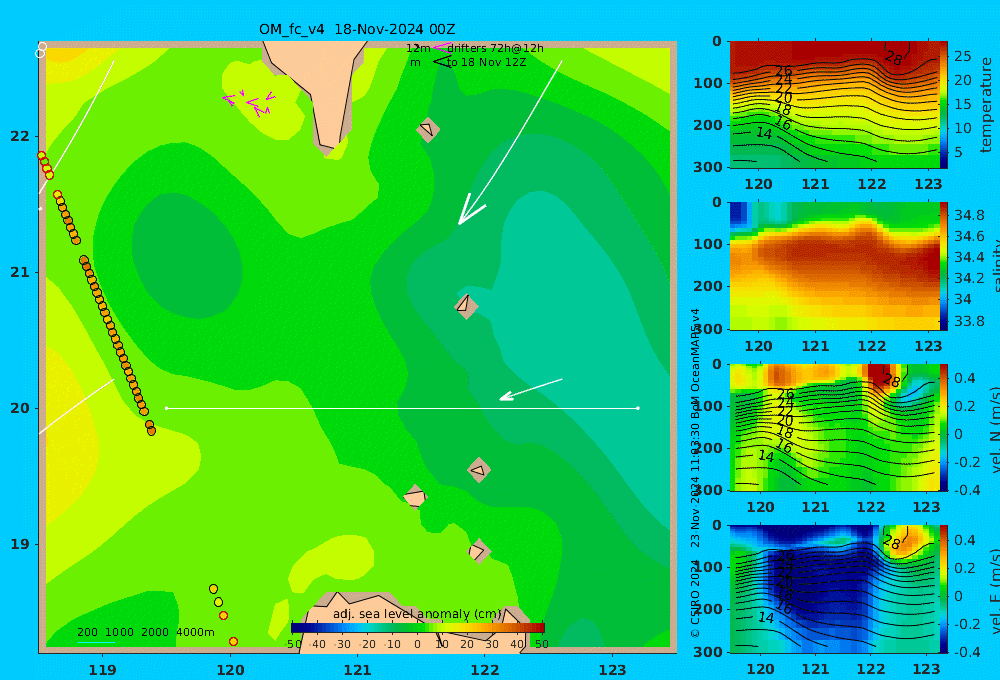The image size is (1000, 680).
Task: Click the northernmost diamond island marker near 22N
Action: coord(428,129)
